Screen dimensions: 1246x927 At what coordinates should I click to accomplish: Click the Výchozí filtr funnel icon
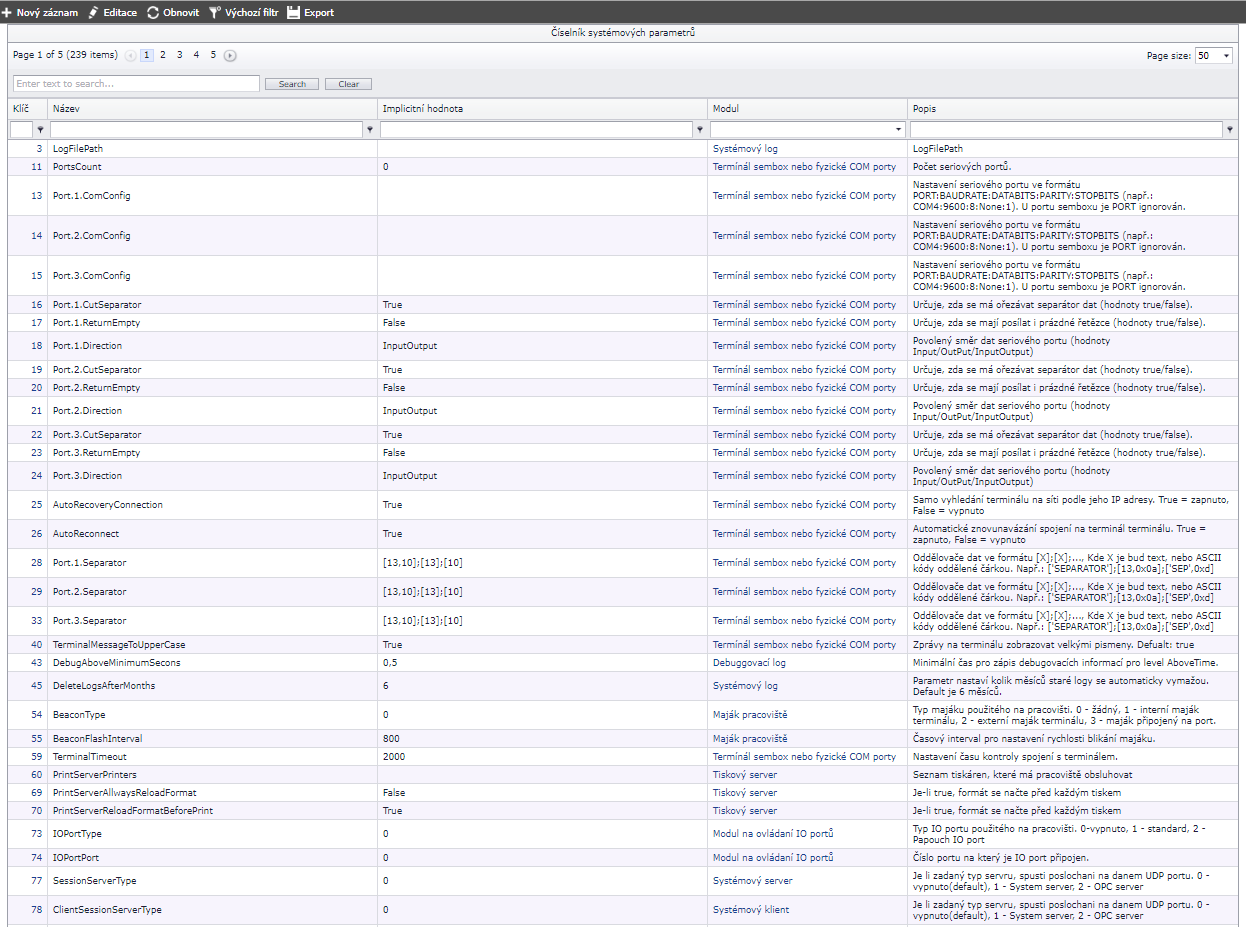(x=214, y=12)
